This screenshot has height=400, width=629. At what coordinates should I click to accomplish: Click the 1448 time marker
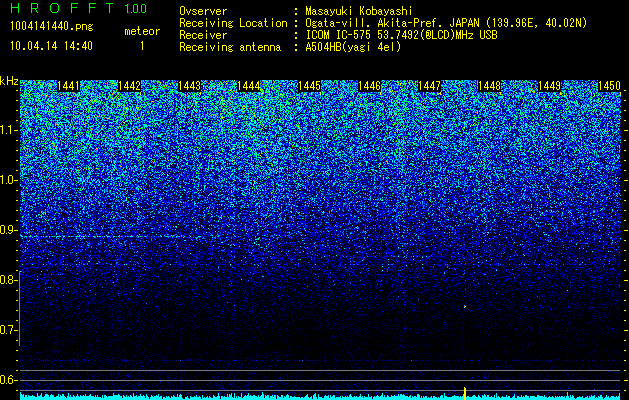click(x=489, y=86)
